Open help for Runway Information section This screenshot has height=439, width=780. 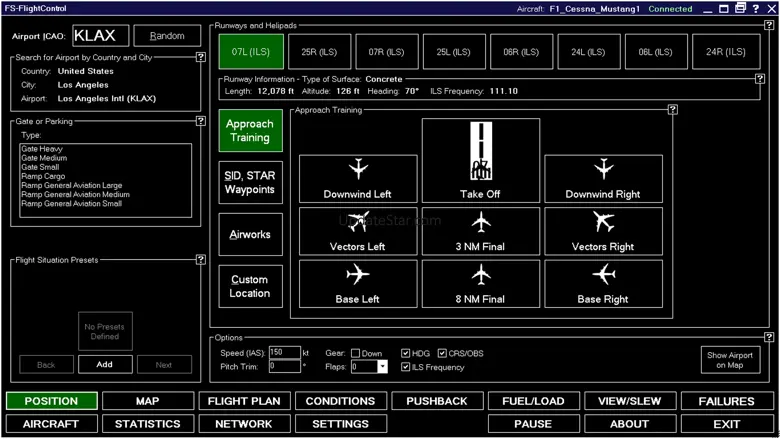760,78
